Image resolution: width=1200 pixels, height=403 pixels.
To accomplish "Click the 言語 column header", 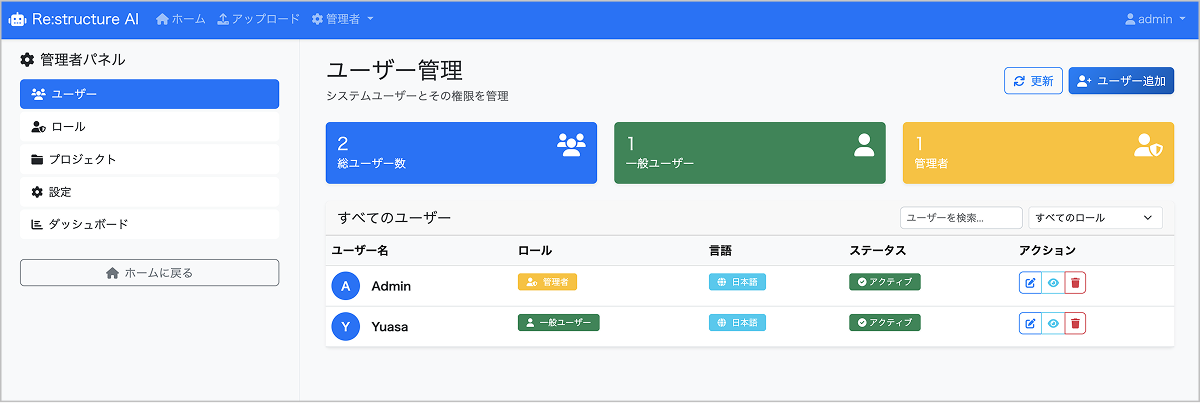I will 720,250.
